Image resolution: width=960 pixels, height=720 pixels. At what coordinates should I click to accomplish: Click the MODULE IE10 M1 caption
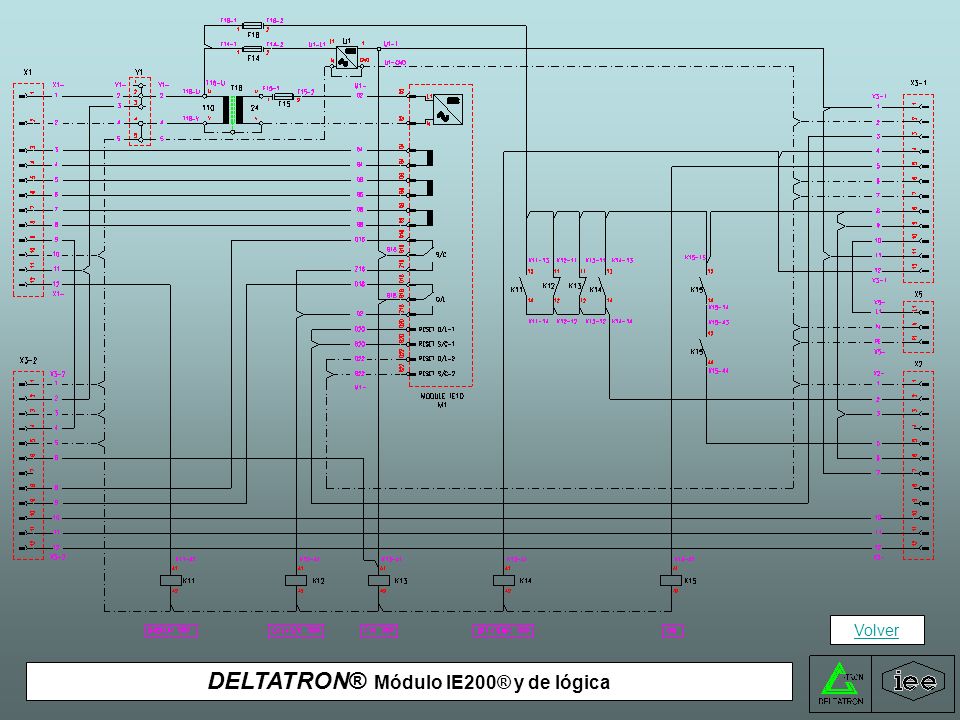coord(442,400)
